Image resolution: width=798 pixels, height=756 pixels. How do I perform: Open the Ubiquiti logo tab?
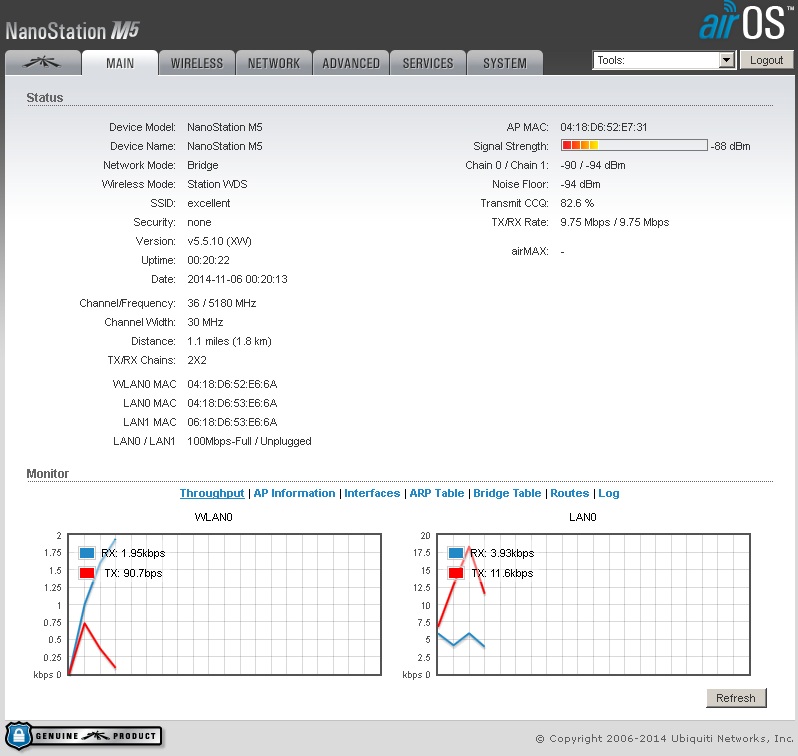pyautogui.click(x=43, y=63)
